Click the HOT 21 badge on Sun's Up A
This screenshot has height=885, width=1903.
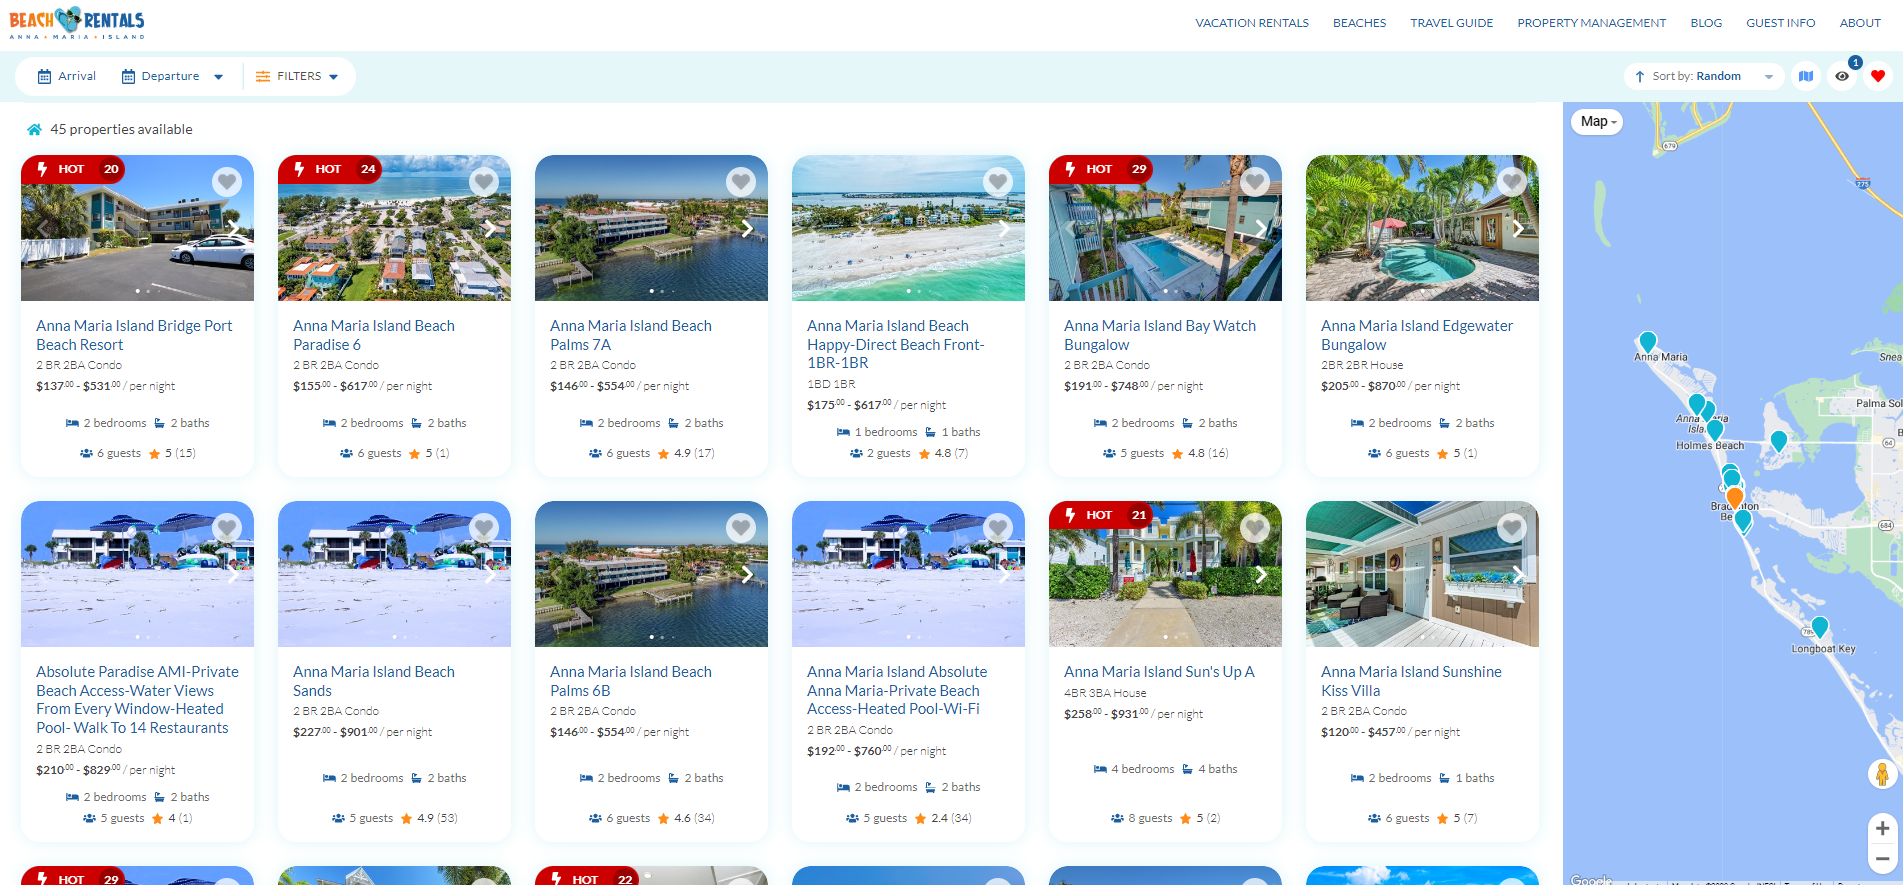point(1101,515)
